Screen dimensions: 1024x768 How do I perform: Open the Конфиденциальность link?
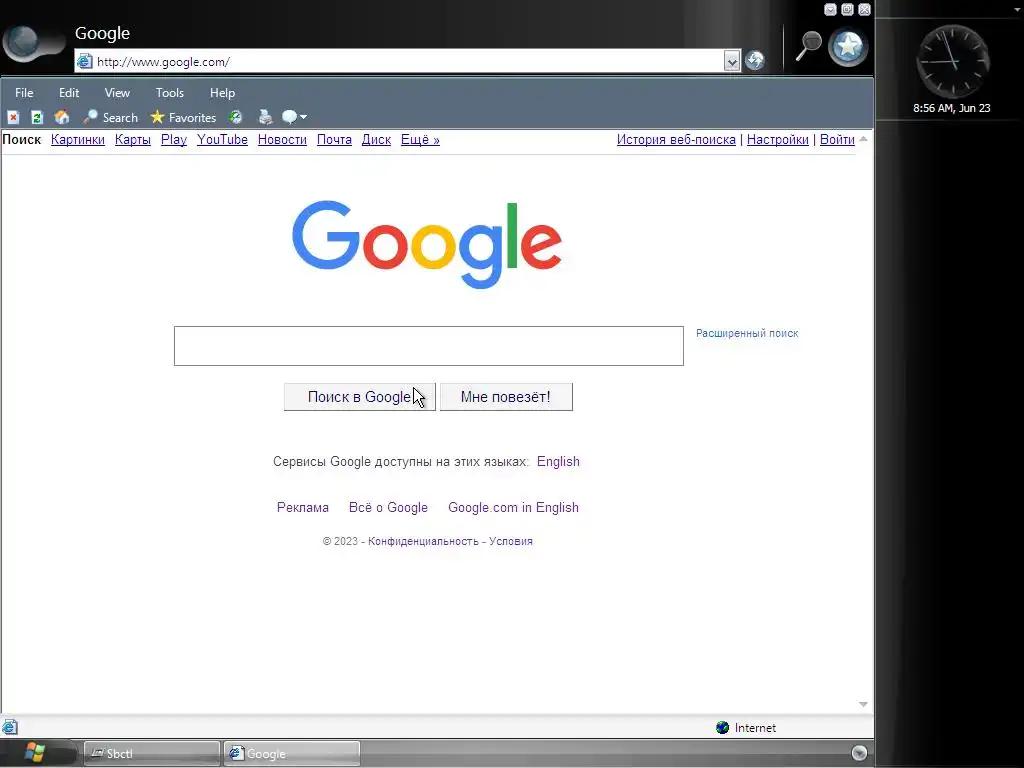423,541
